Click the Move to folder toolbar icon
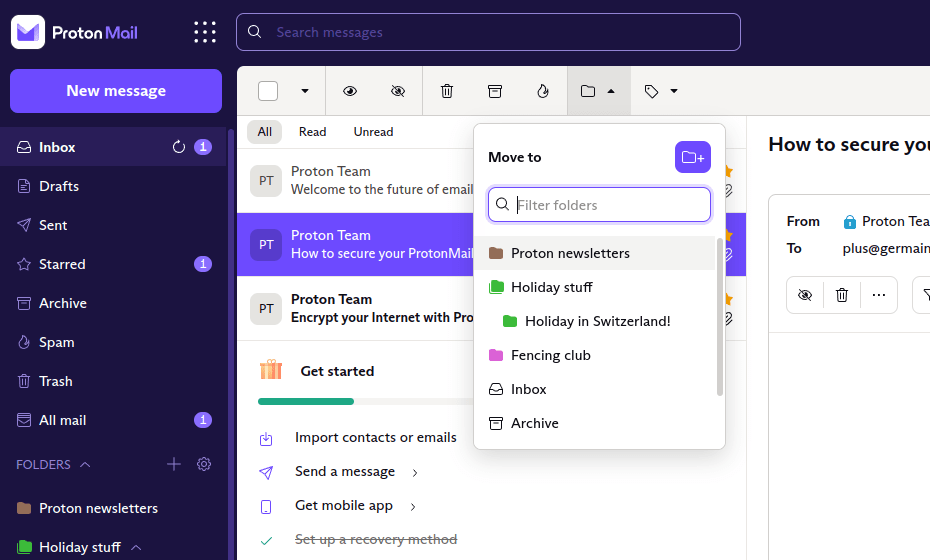 click(x=588, y=91)
